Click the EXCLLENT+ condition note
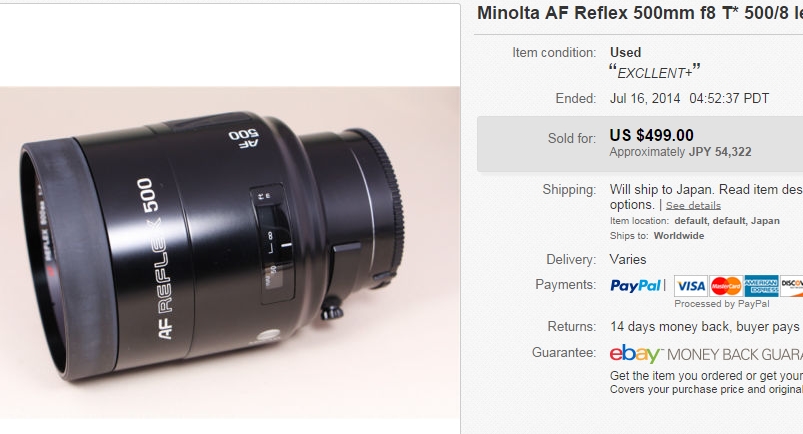The width and height of the screenshot is (803, 434). coord(654,72)
